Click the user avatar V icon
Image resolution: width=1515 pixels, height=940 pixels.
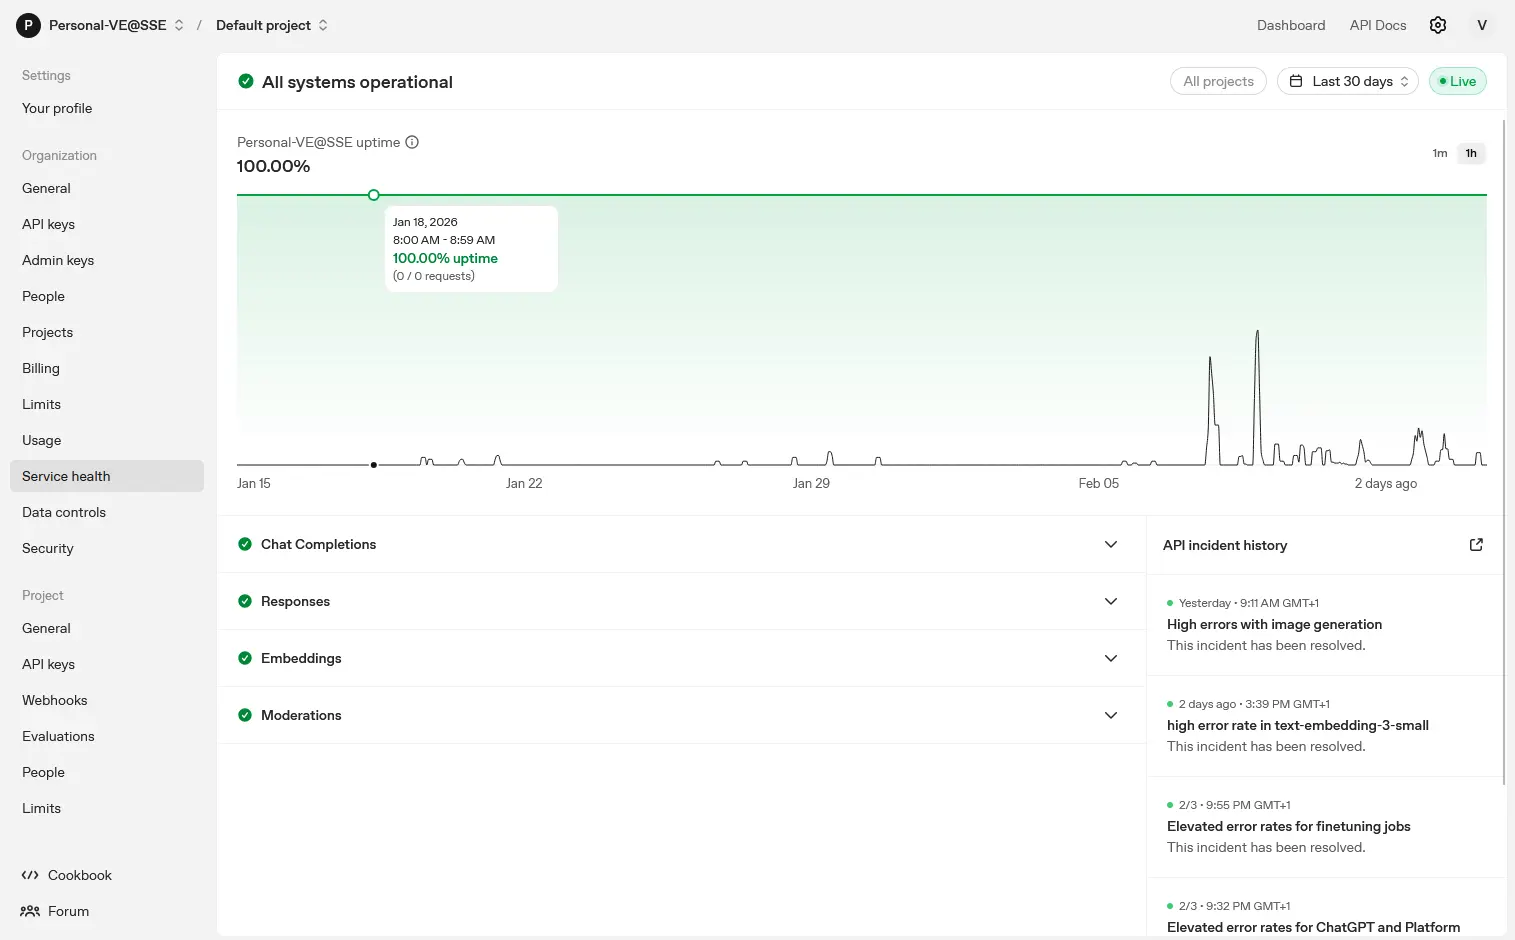pos(1482,25)
